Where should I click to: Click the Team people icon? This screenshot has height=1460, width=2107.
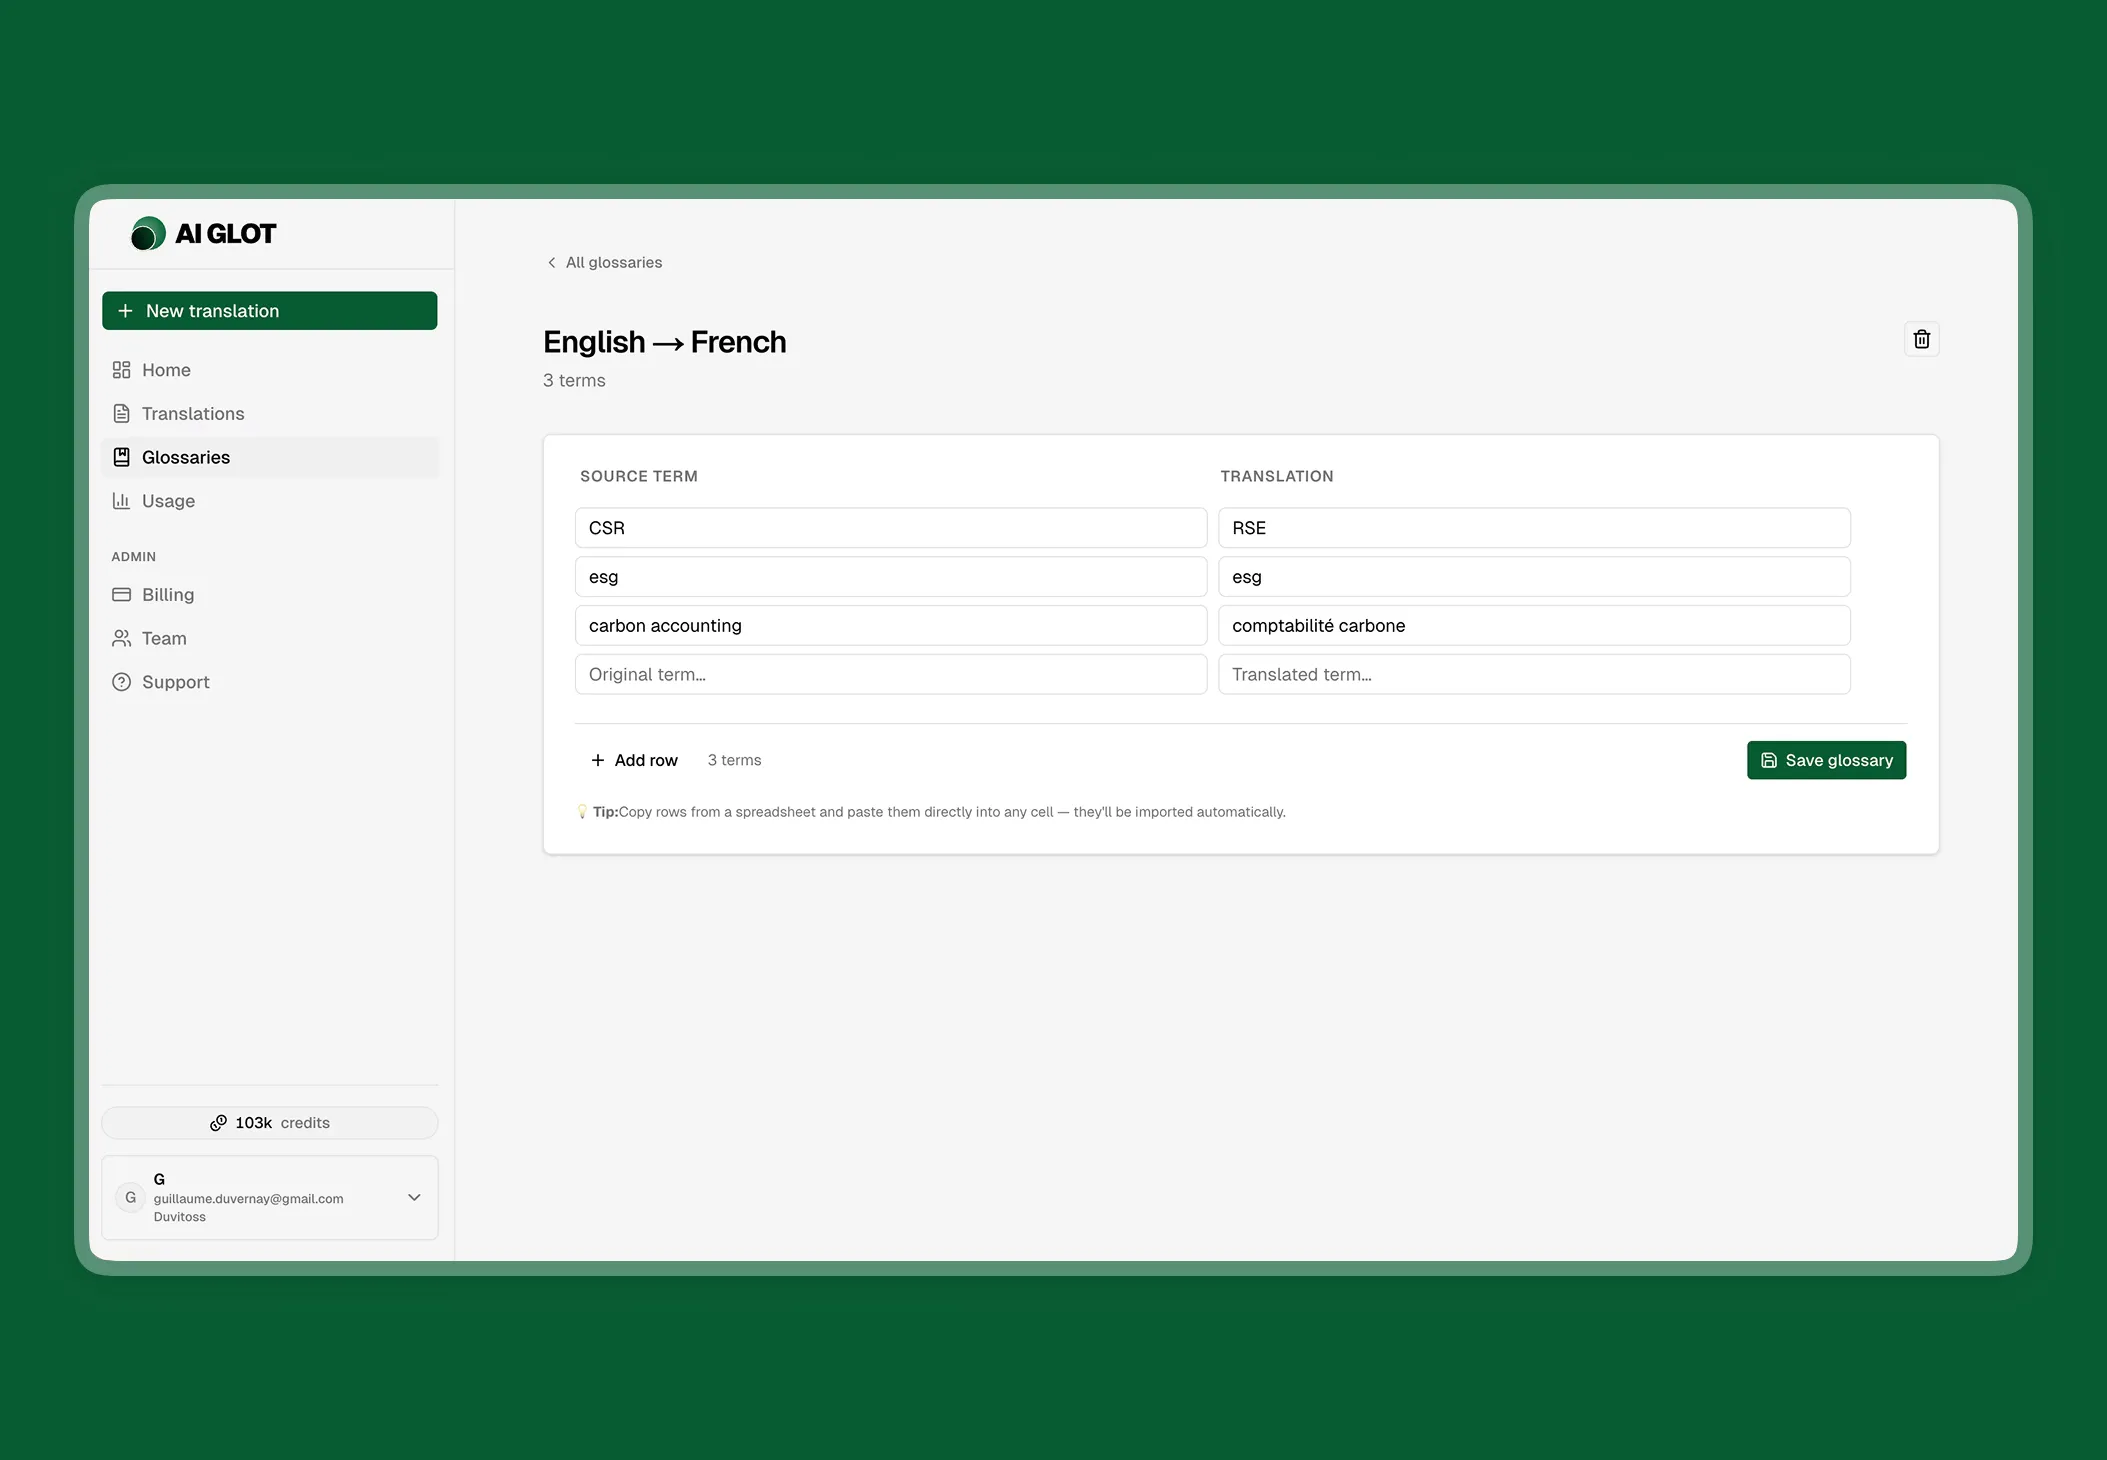pyautogui.click(x=121, y=638)
